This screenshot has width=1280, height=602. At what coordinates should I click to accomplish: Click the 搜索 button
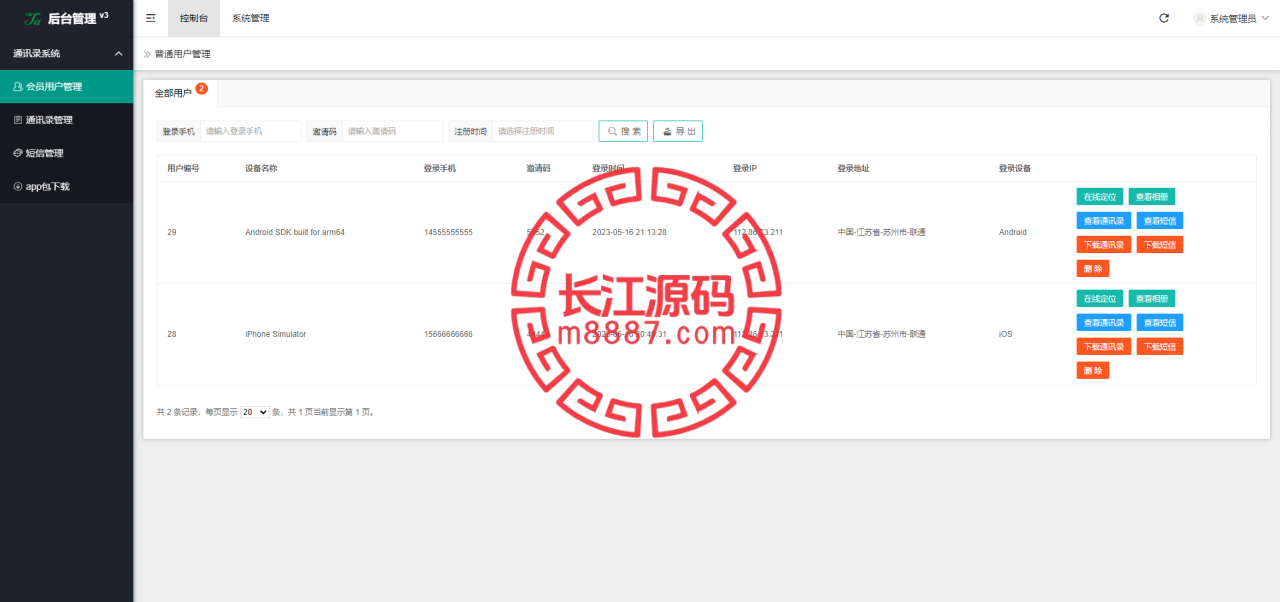623,131
